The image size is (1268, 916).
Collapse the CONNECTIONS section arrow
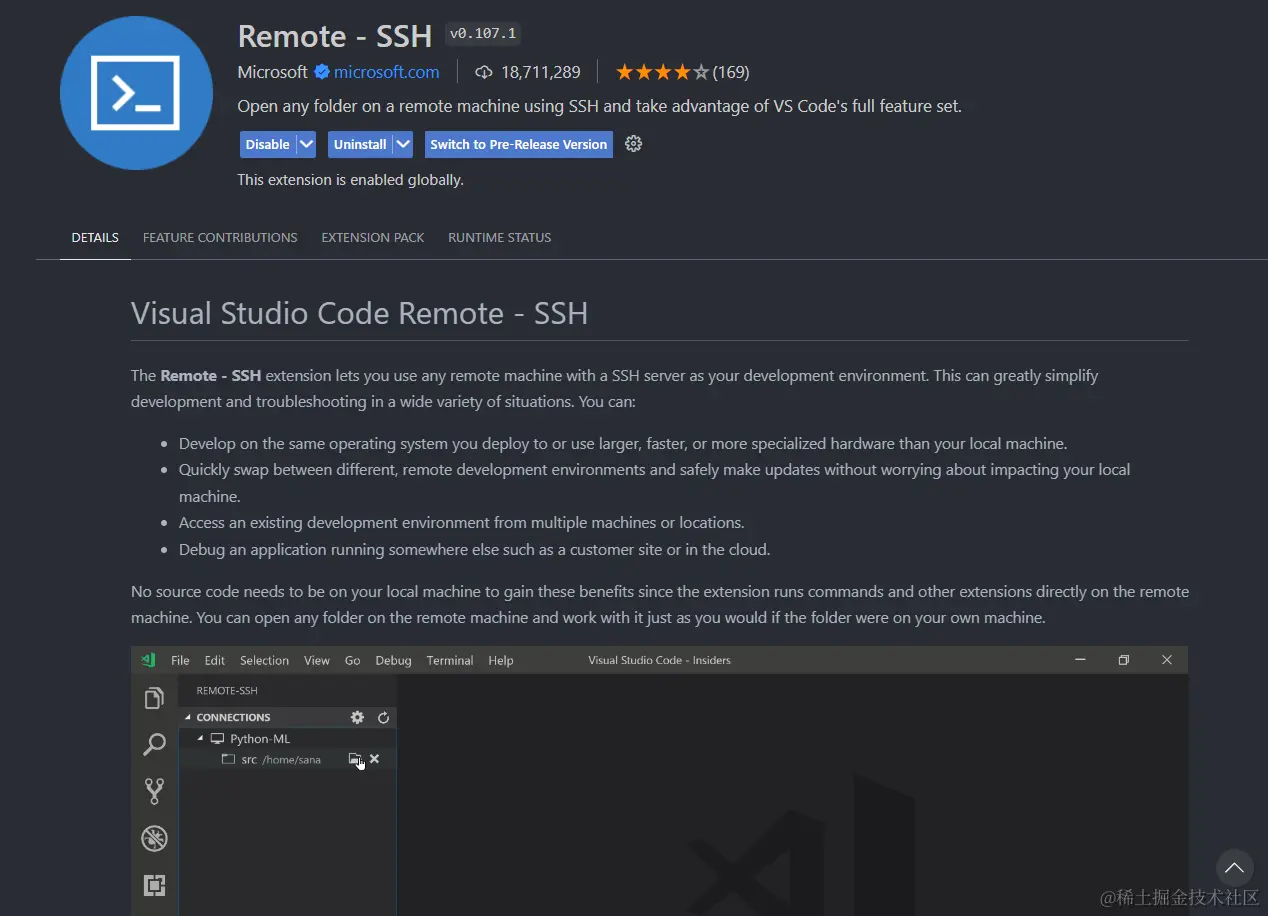pyautogui.click(x=187, y=717)
